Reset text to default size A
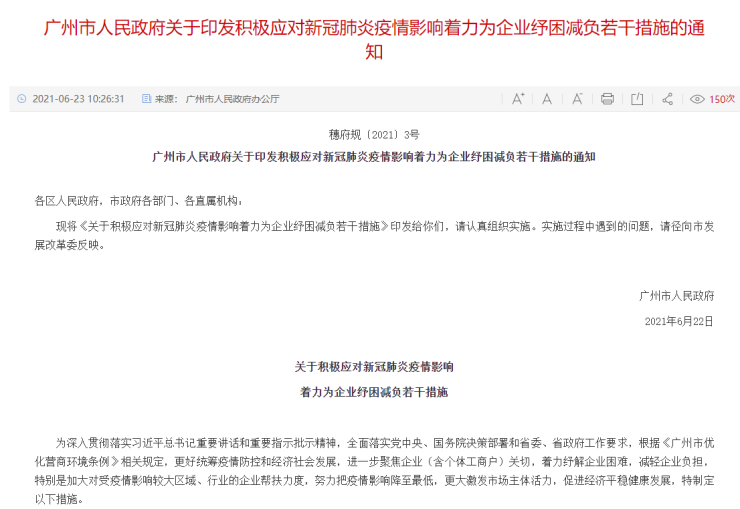The width and height of the screenshot is (740, 509). pos(547,99)
